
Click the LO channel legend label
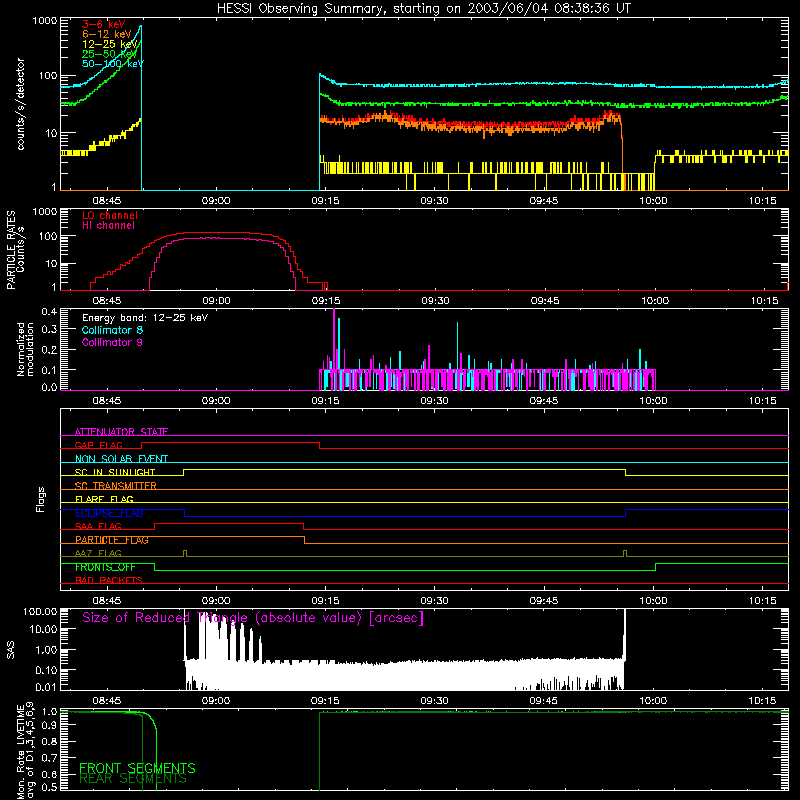tap(110, 215)
